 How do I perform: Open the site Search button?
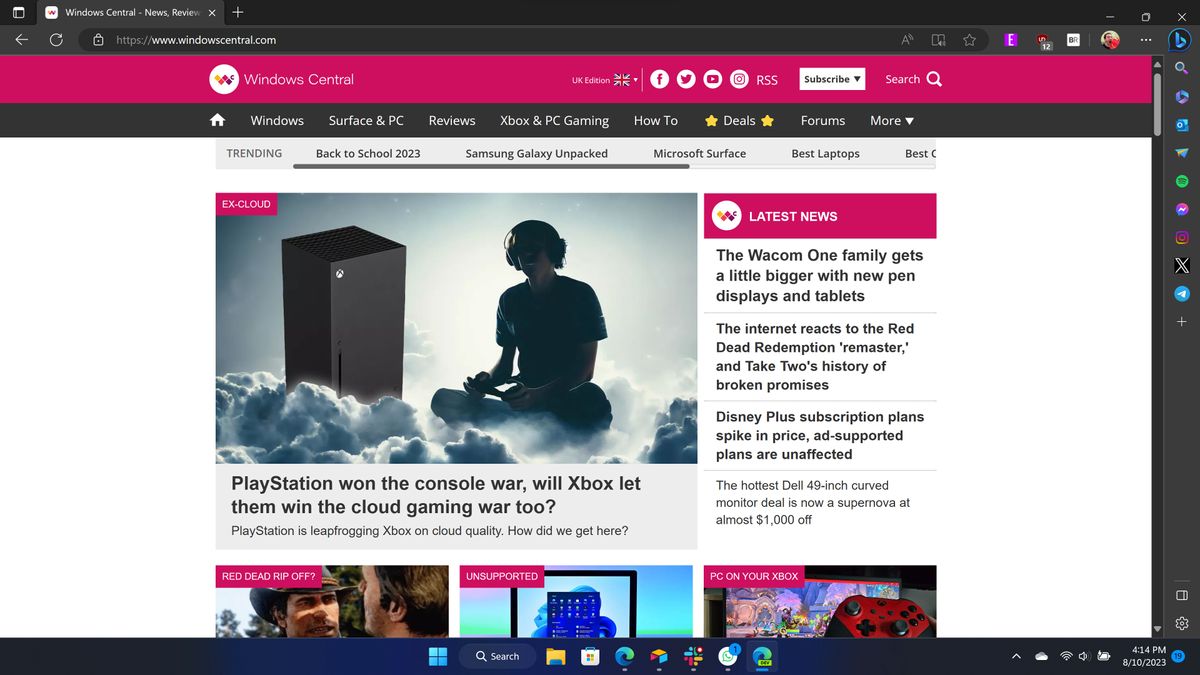(913, 79)
